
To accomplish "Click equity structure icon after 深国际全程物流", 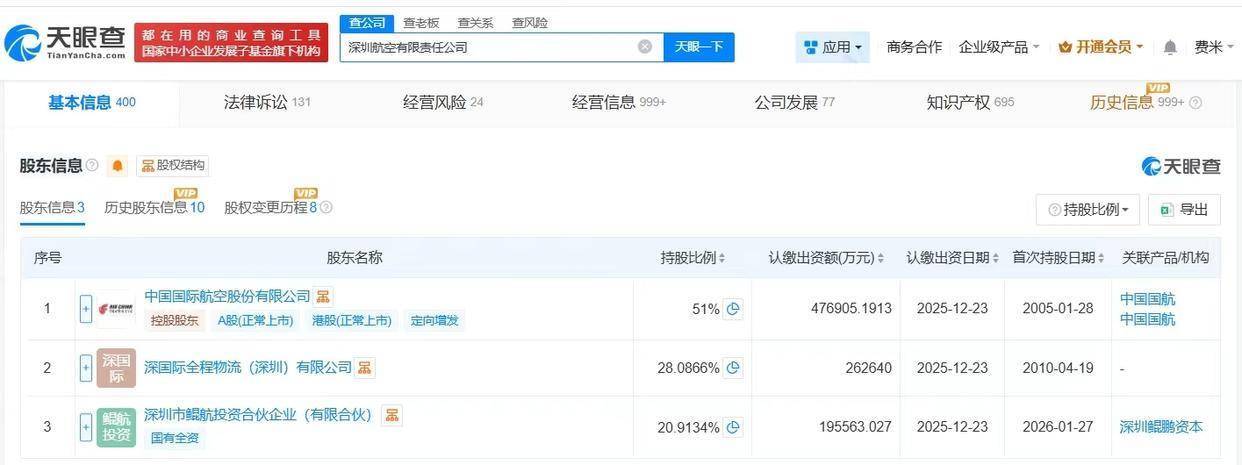I will pos(365,368).
